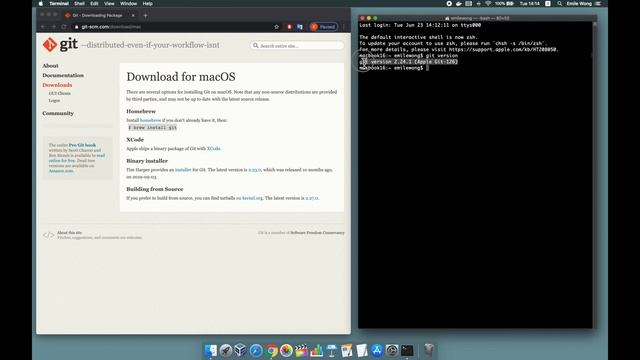
Task: Follow the homebrew link
Action: [150, 120]
